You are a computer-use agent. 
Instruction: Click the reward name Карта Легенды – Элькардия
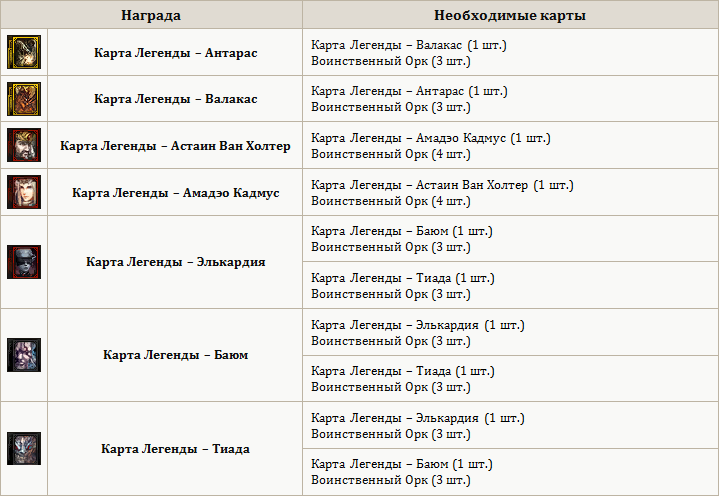point(176,262)
